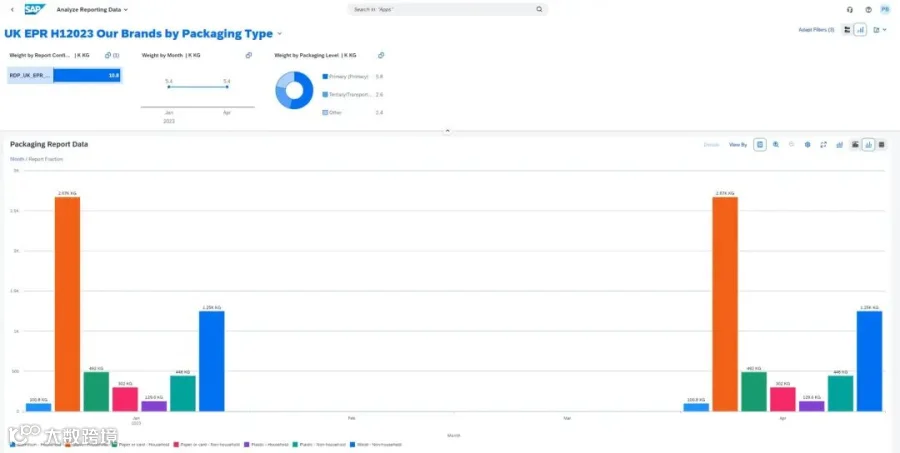This screenshot has width=900, height=453.
Task: Select Other donut legend entry
Action: coord(352,113)
